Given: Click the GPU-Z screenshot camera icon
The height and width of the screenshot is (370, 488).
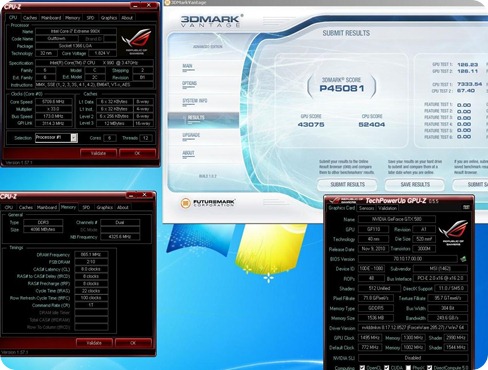Looking at the screenshot, I should tap(466, 207).
